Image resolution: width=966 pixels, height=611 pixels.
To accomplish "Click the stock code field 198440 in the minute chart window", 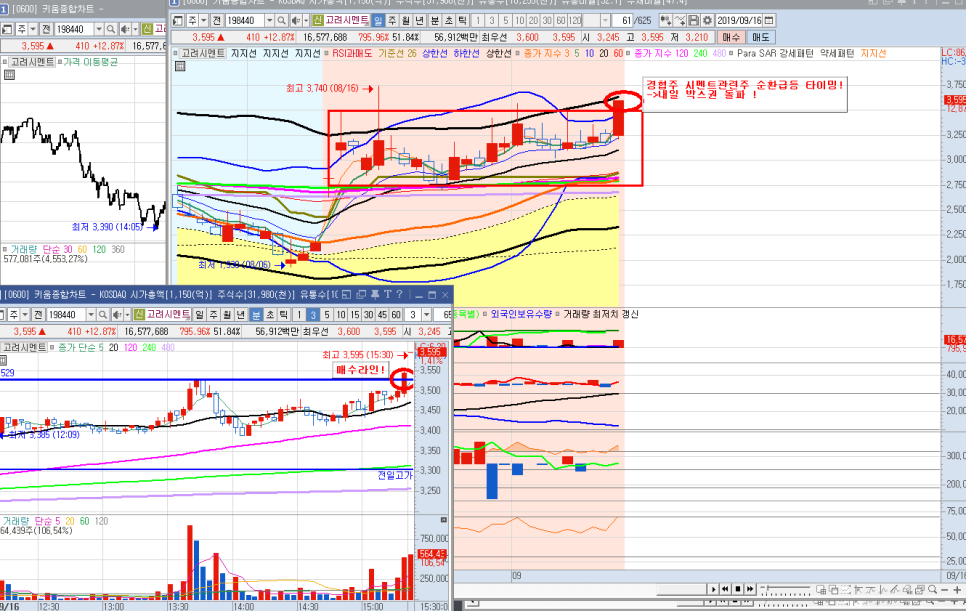I will point(67,314).
